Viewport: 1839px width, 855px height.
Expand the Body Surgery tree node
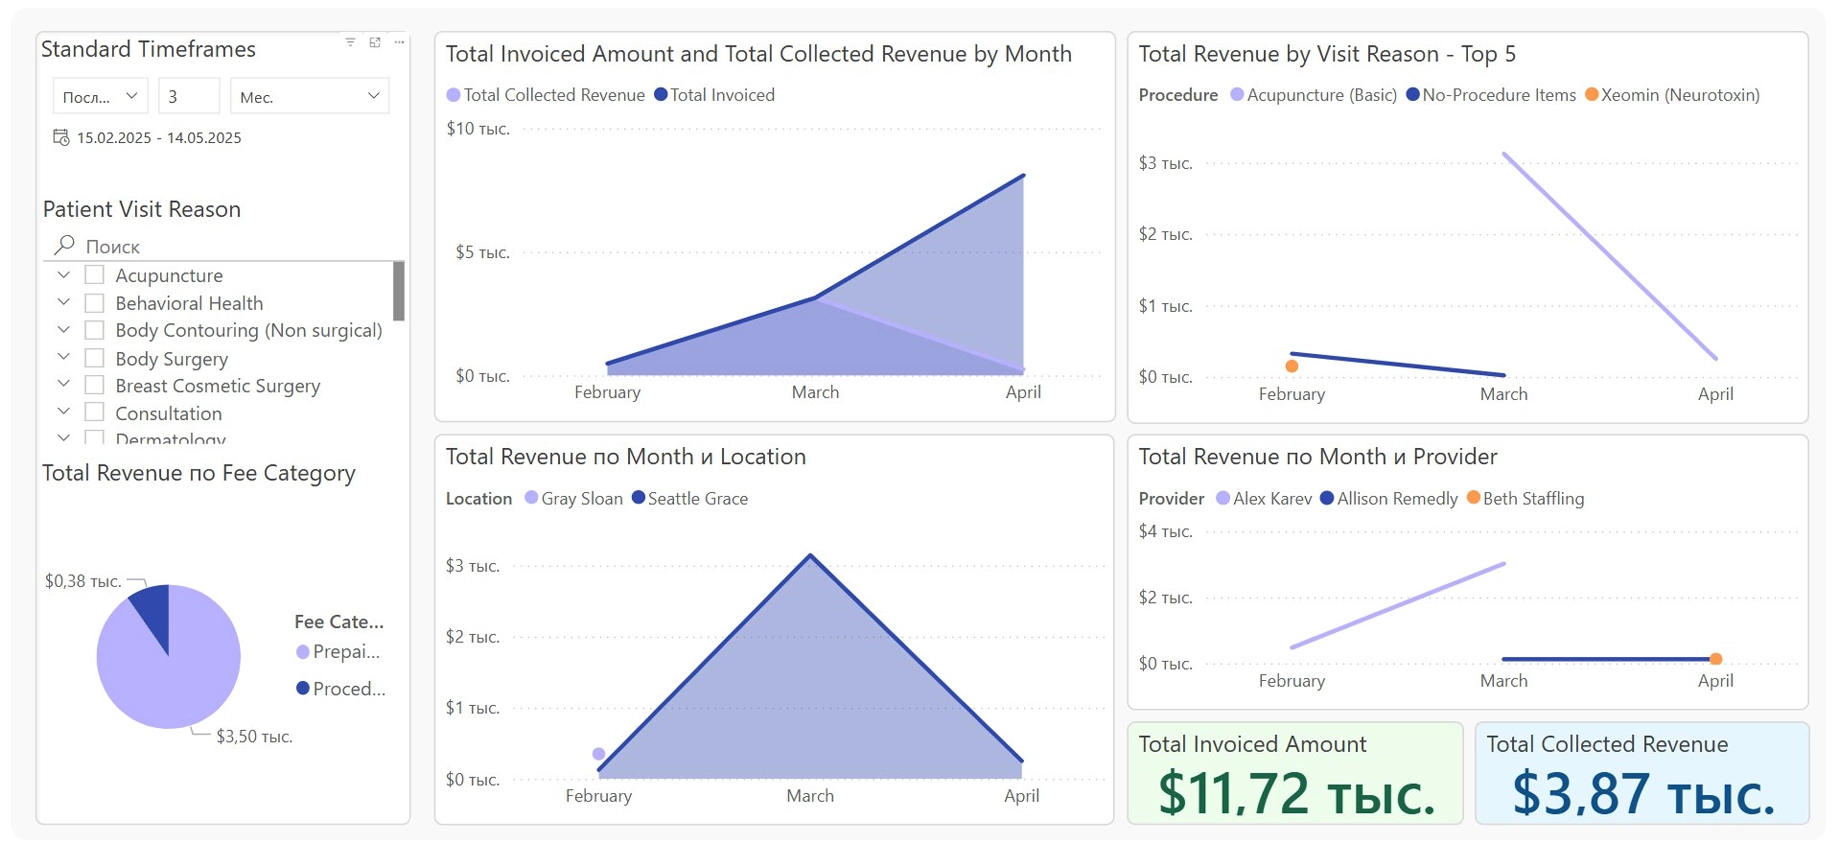pyautogui.click(x=64, y=357)
